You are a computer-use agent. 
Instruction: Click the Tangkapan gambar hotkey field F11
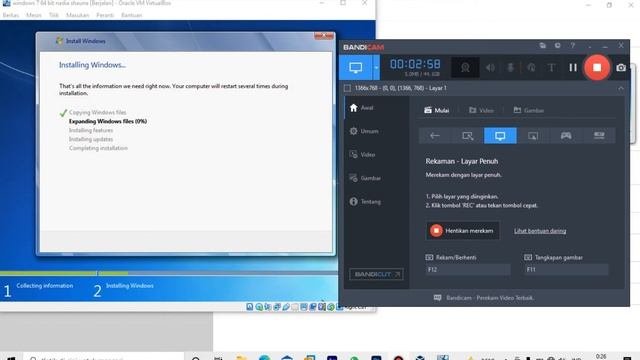567,269
